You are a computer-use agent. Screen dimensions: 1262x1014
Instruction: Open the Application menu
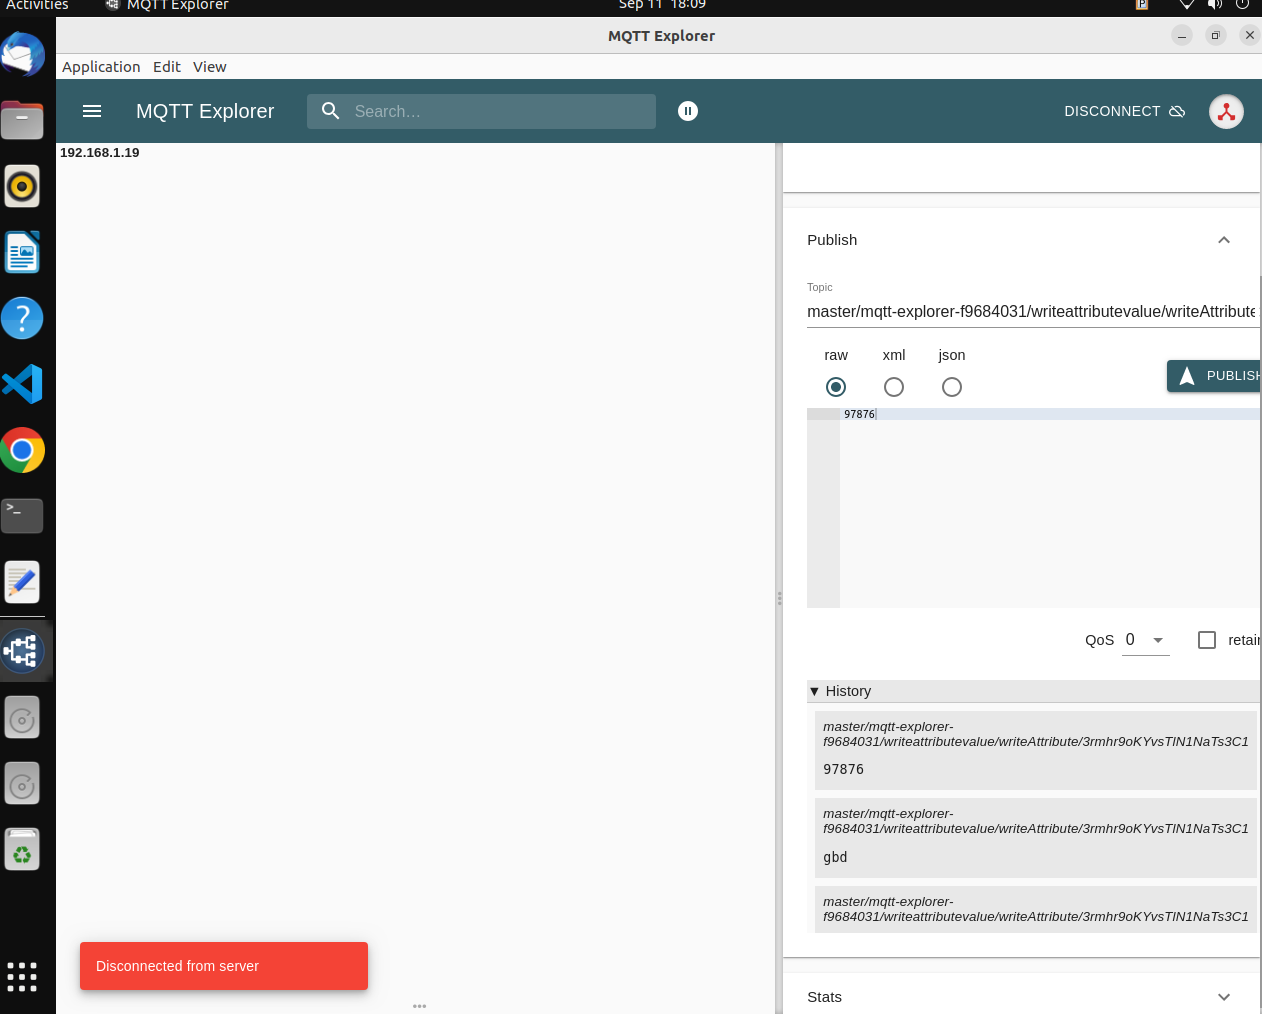101,67
